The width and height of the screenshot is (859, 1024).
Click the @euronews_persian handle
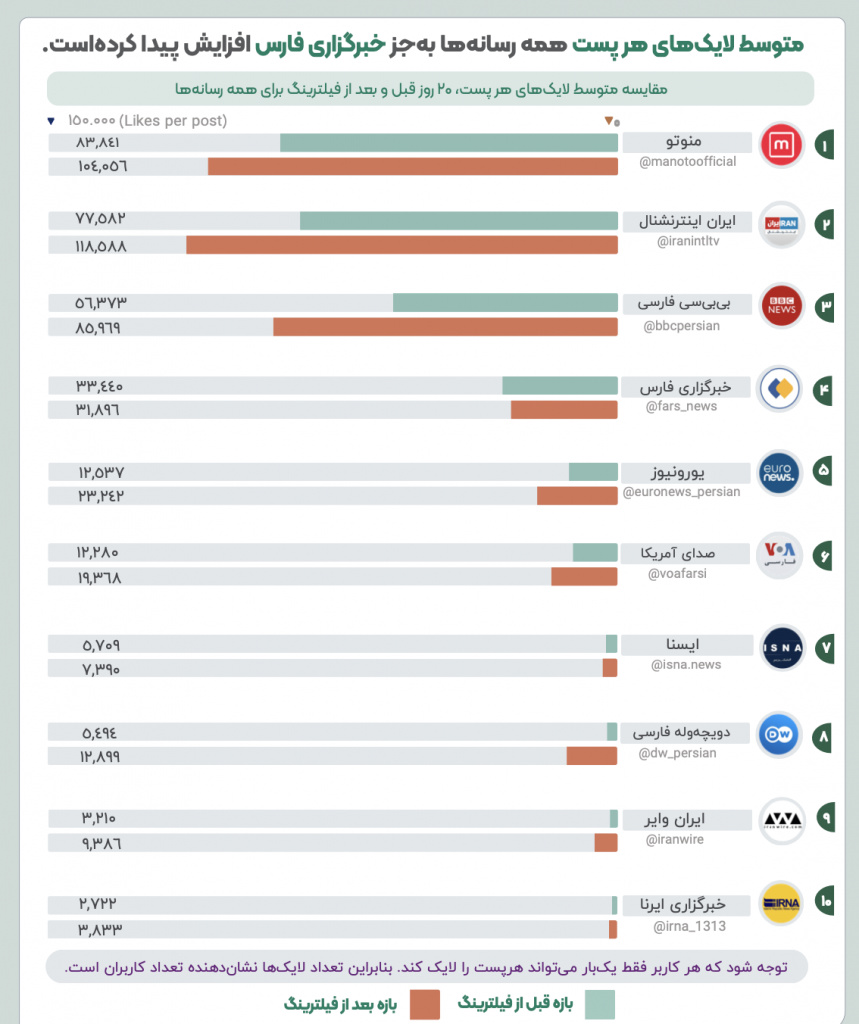pos(683,492)
